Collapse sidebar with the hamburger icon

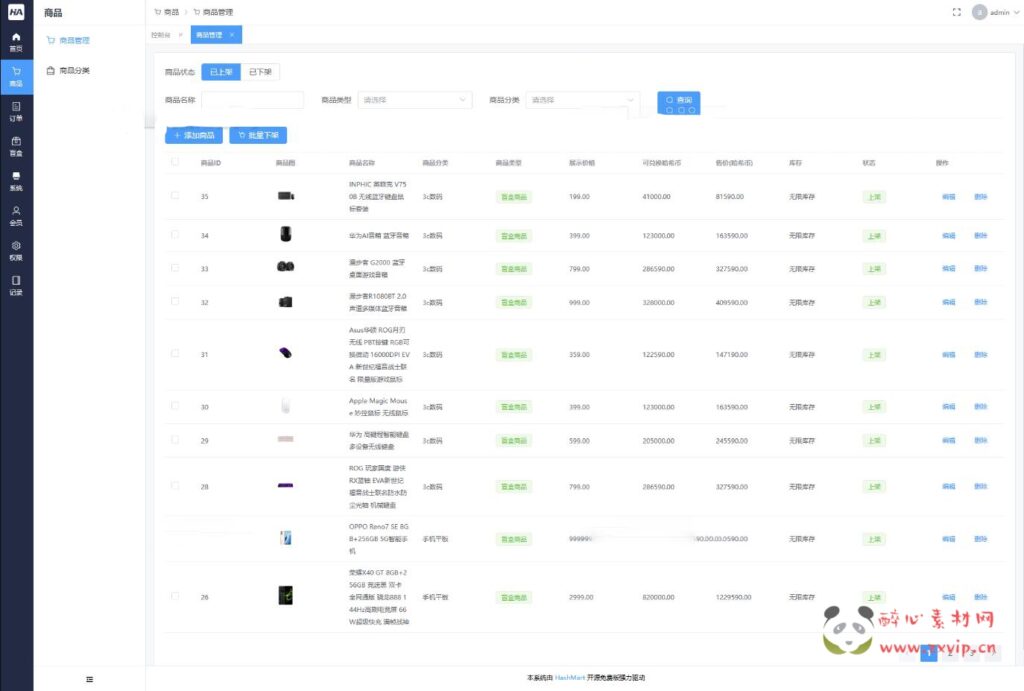coord(89,679)
